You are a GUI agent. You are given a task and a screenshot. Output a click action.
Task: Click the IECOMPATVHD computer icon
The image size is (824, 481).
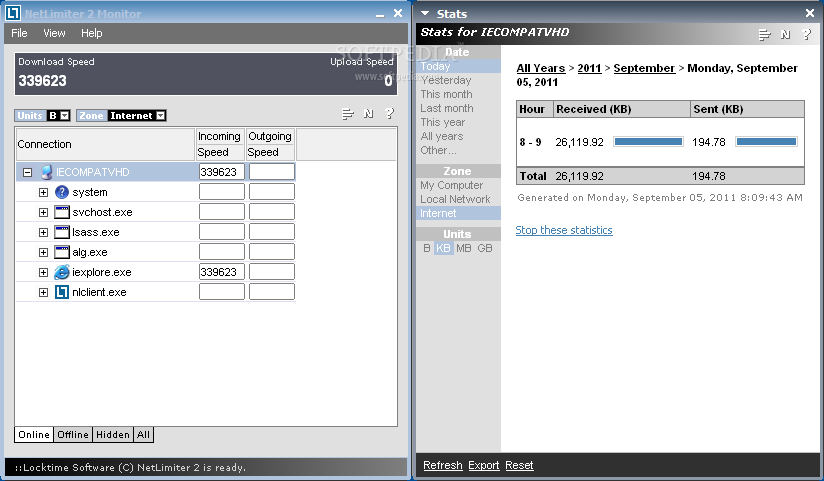[46, 172]
